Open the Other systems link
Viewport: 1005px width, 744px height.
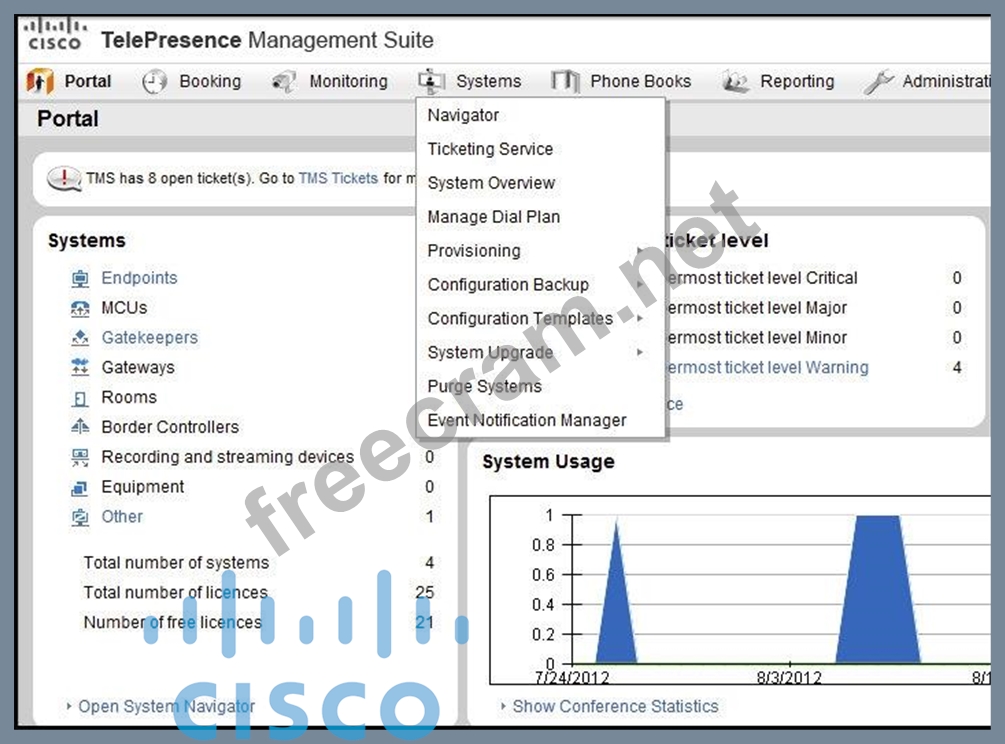pyautogui.click(x=122, y=517)
